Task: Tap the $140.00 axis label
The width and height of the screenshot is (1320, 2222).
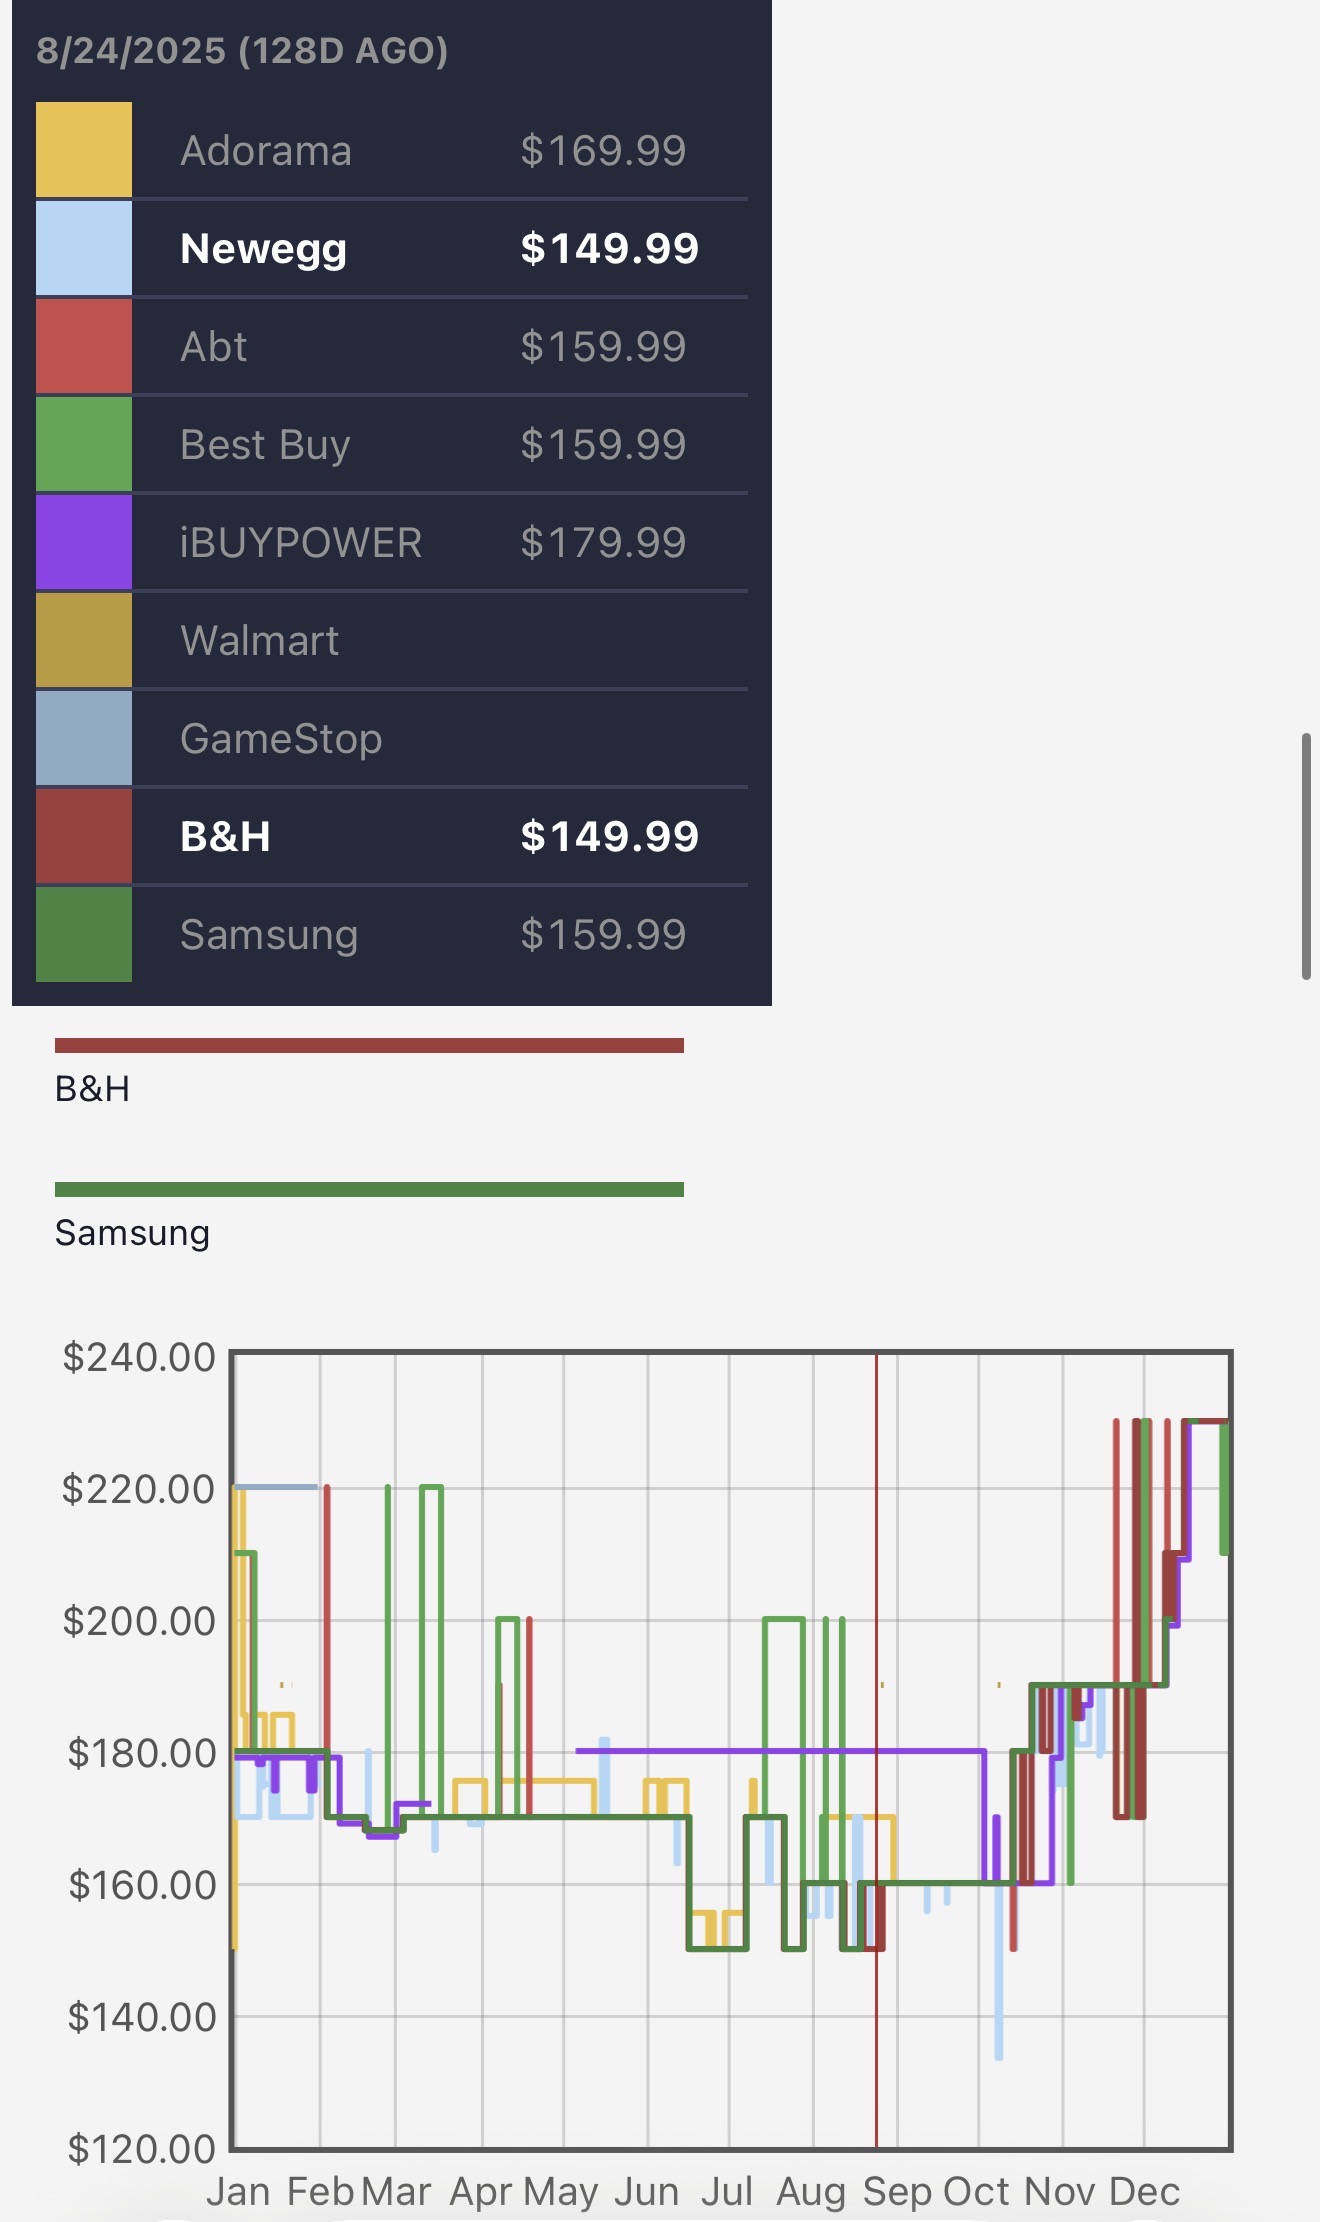Action: point(141,2017)
